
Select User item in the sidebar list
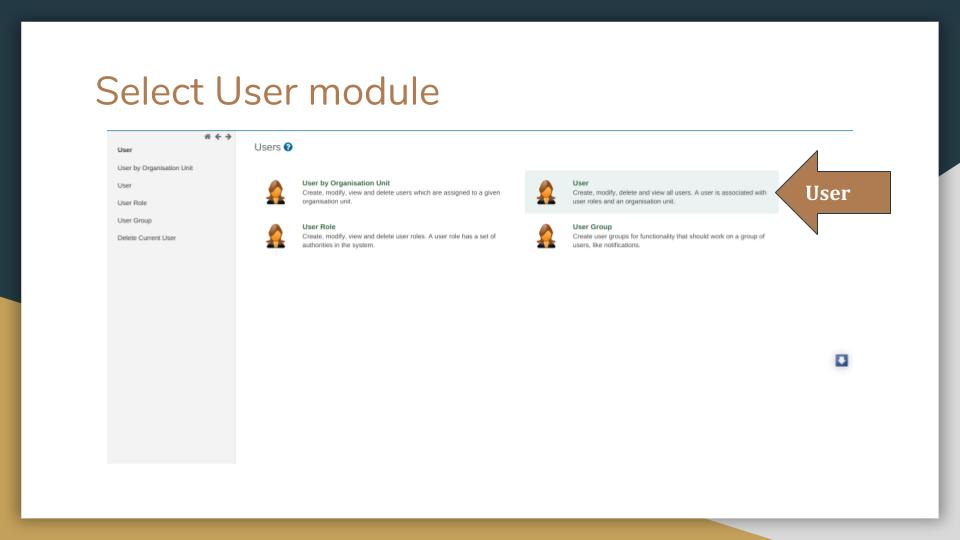pyautogui.click(x=124, y=186)
